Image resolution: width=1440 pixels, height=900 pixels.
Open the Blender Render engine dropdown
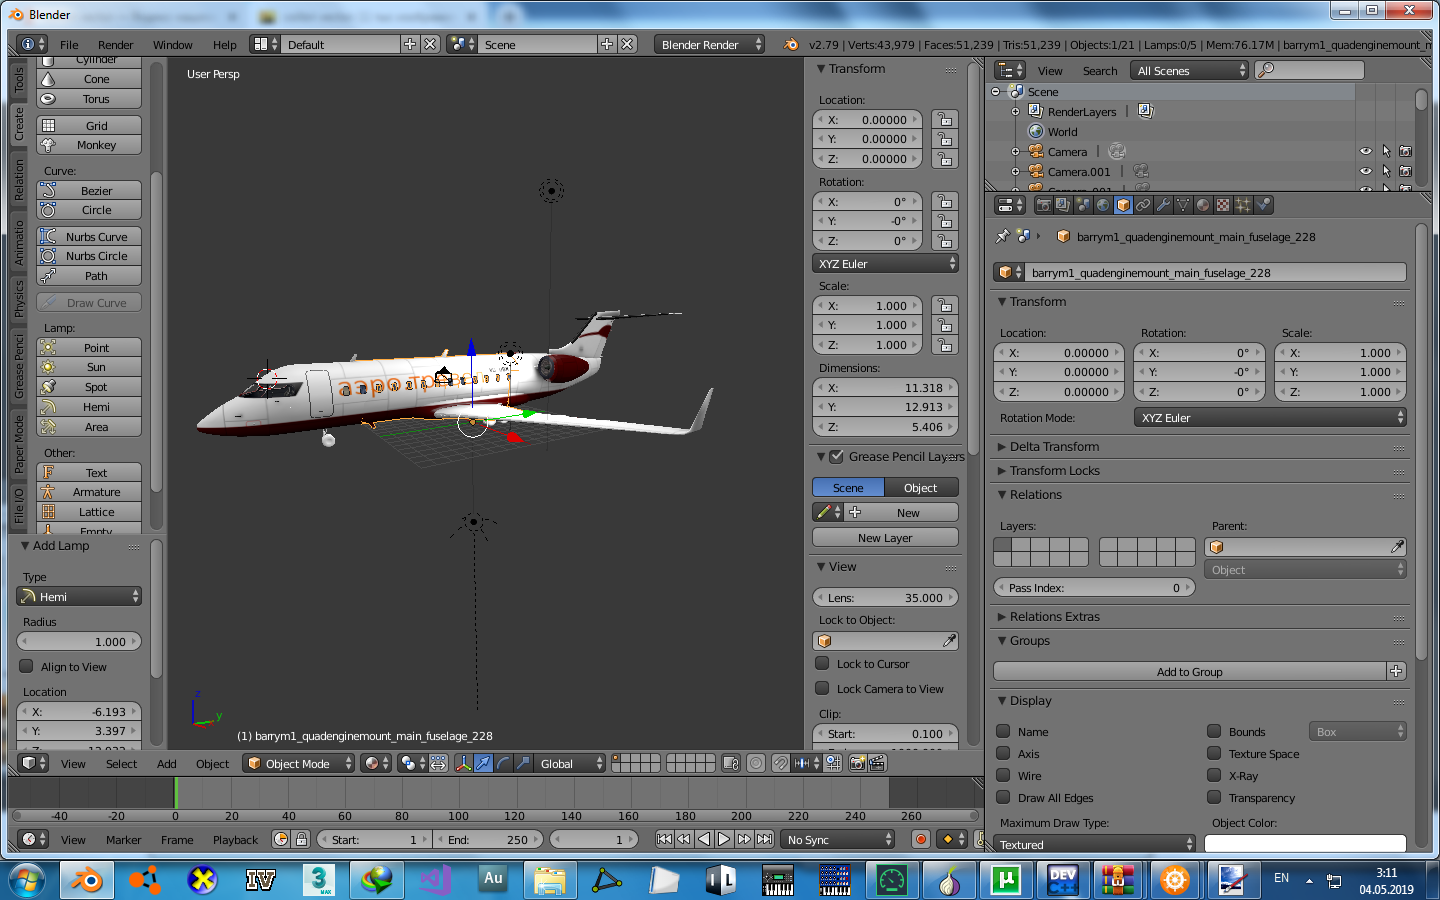[710, 44]
